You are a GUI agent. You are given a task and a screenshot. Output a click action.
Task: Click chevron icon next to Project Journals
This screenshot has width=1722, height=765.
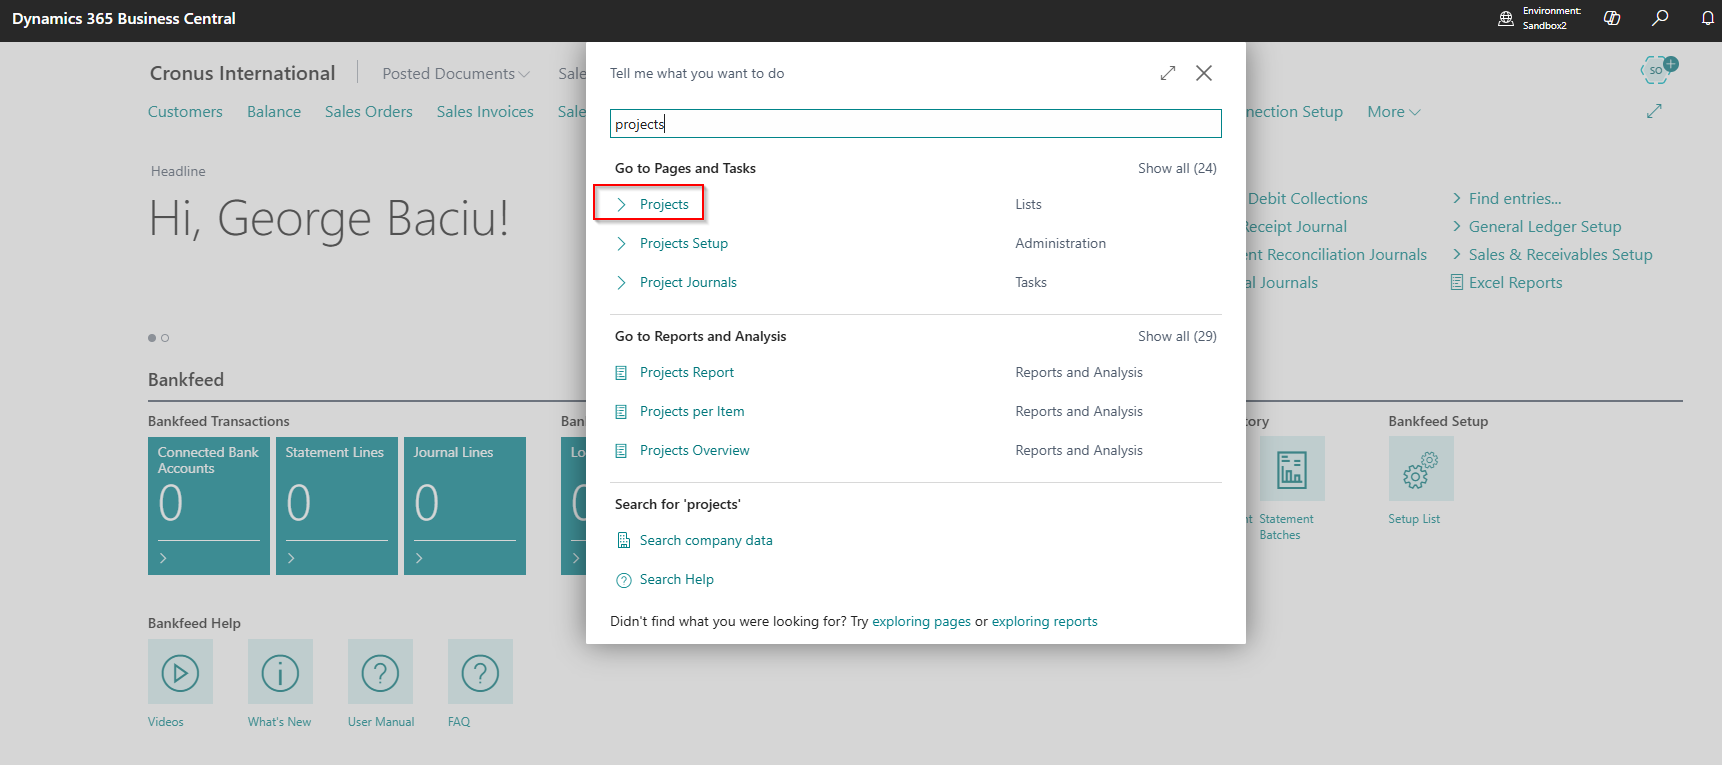coord(621,282)
